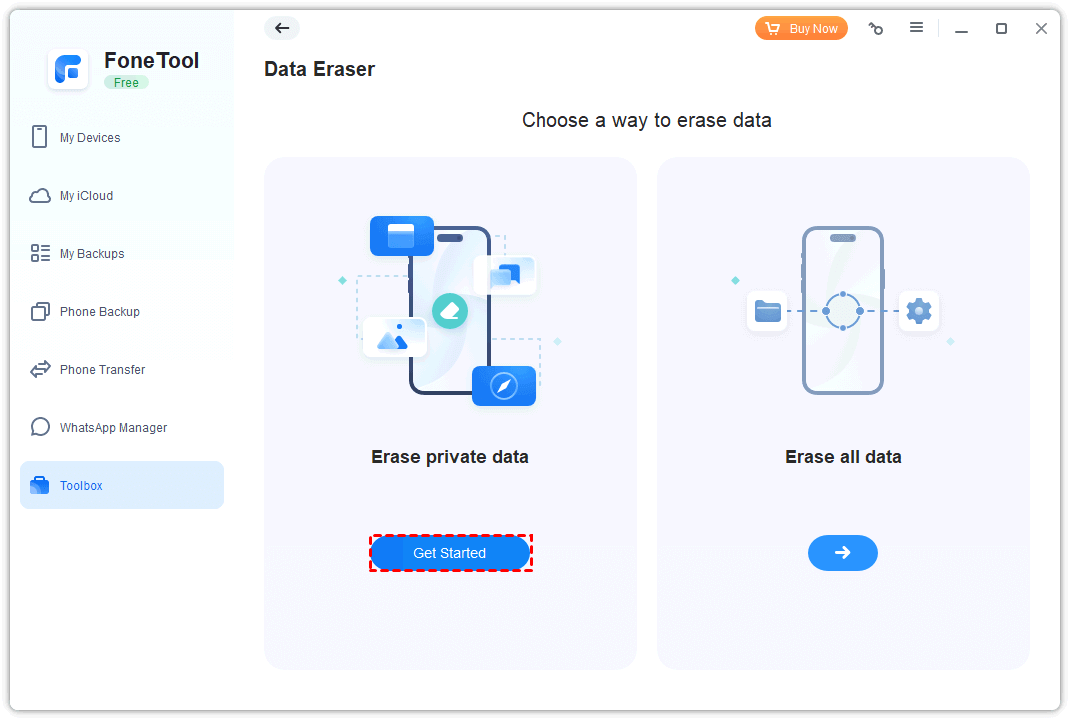The image size is (1070, 720).
Task: Click the back arrow button
Action: click(x=282, y=28)
